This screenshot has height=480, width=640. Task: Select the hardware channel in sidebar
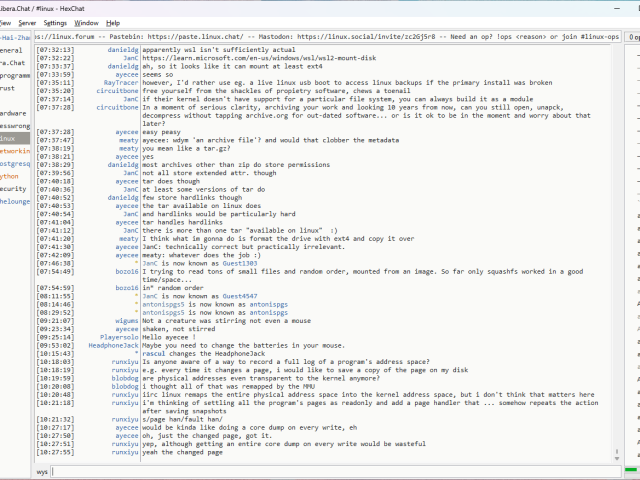pyautogui.click(x=12, y=113)
